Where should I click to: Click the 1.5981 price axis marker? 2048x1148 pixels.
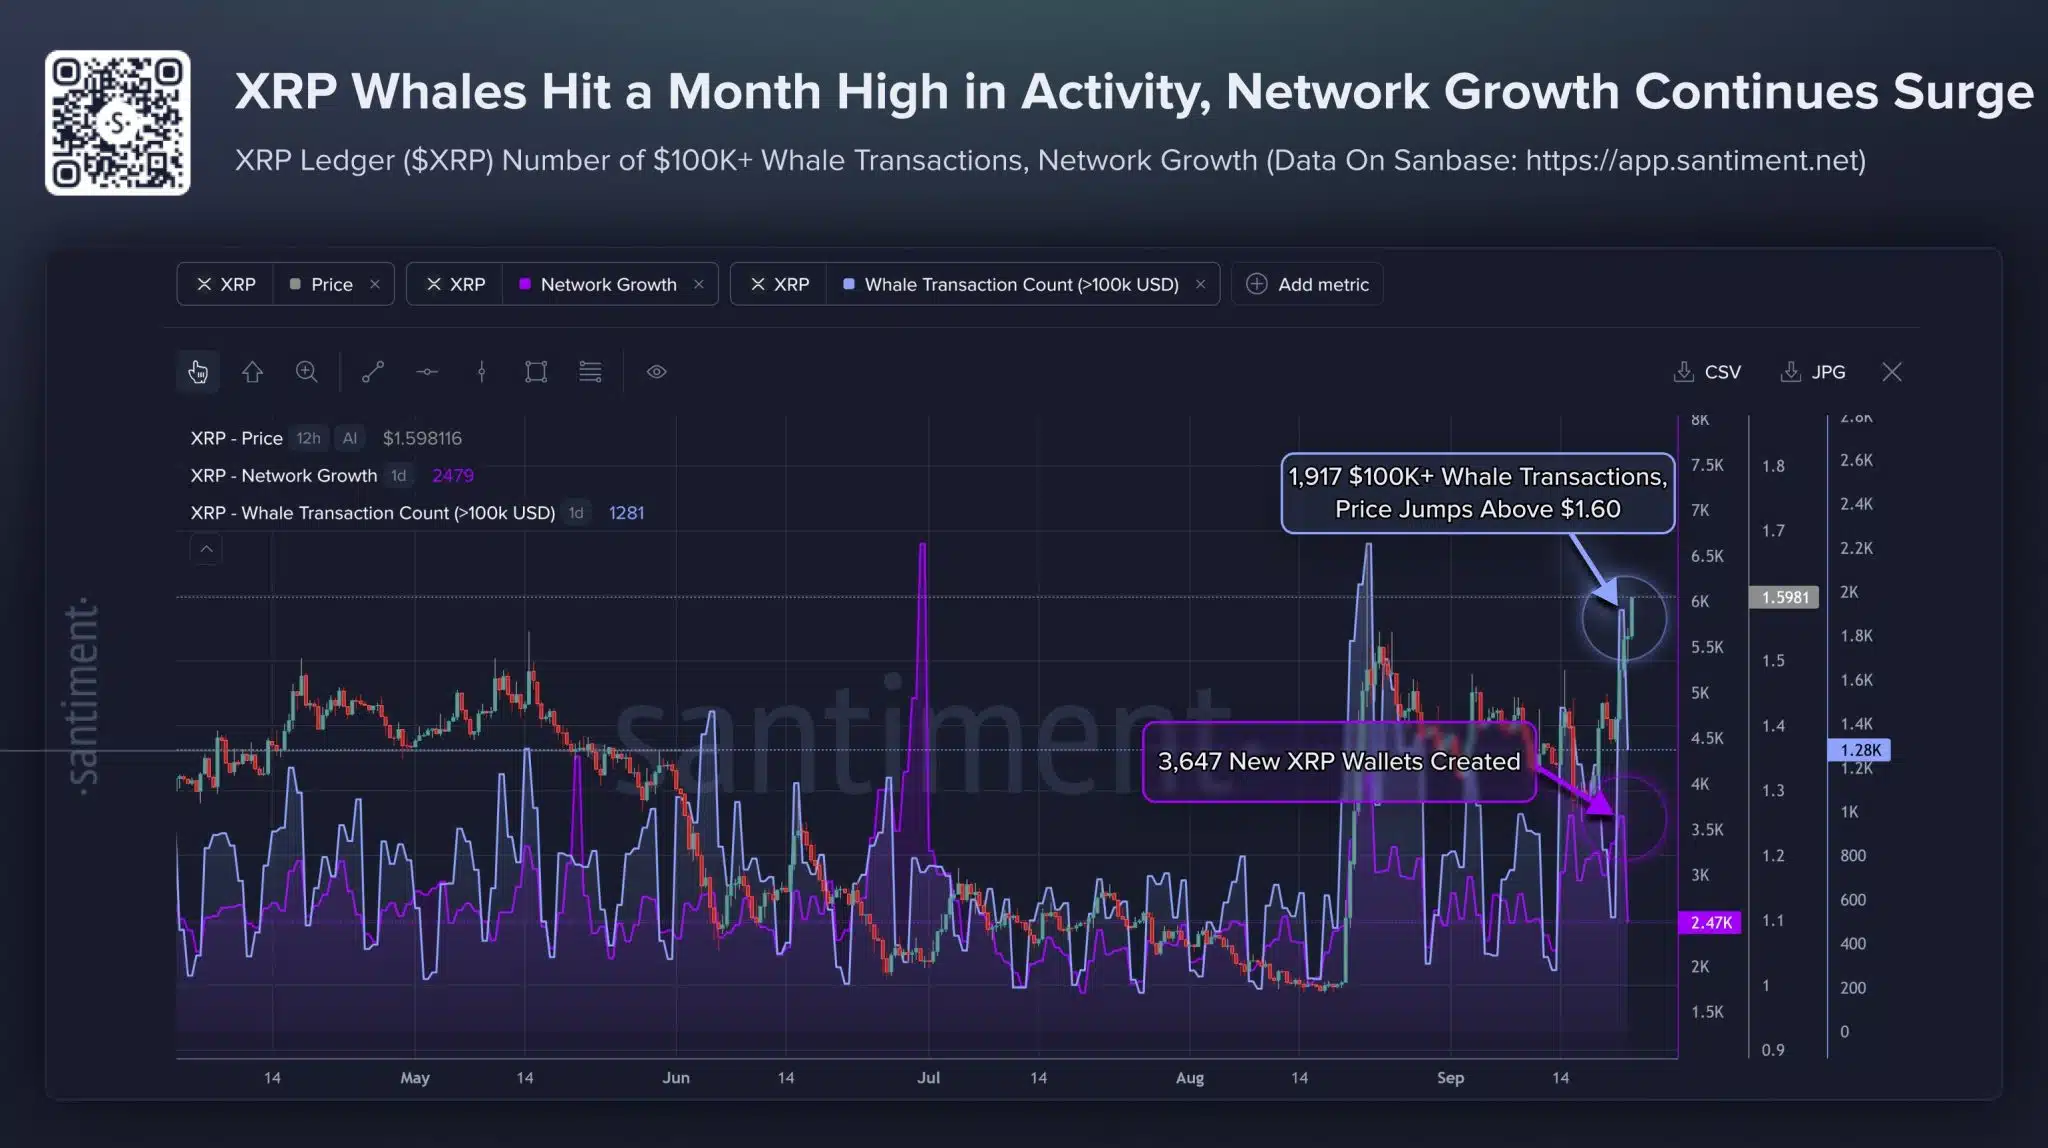pos(1784,597)
